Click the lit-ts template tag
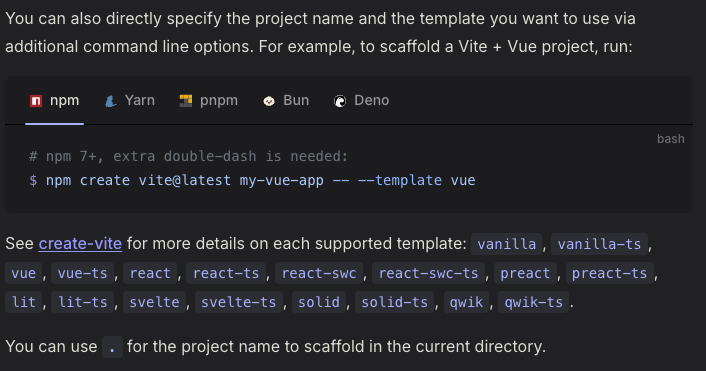This screenshot has height=371, width=706. tap(82, 302)
